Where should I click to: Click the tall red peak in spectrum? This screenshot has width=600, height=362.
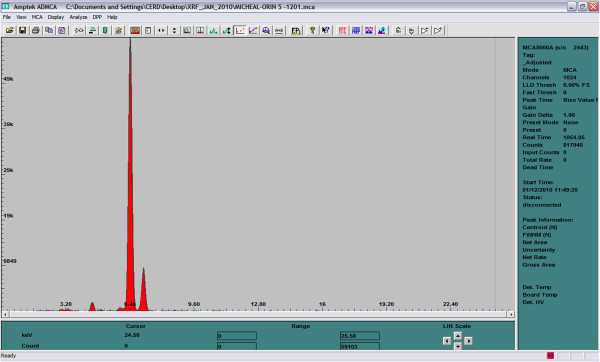click(x=130, y=191)
